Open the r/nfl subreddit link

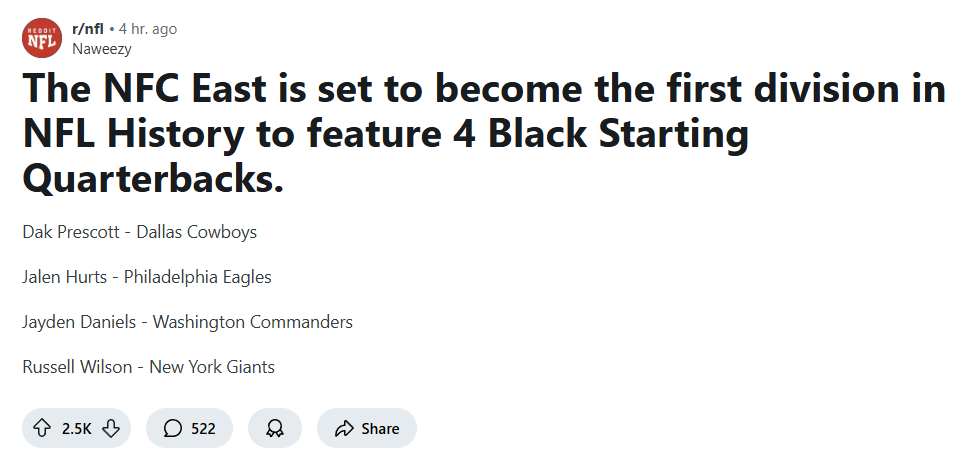88,29
